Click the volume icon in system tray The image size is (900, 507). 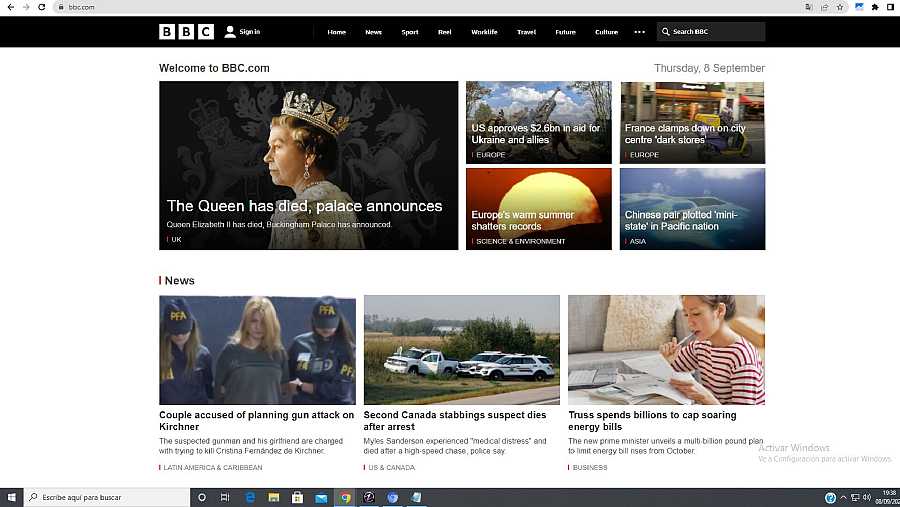(866, 497)
